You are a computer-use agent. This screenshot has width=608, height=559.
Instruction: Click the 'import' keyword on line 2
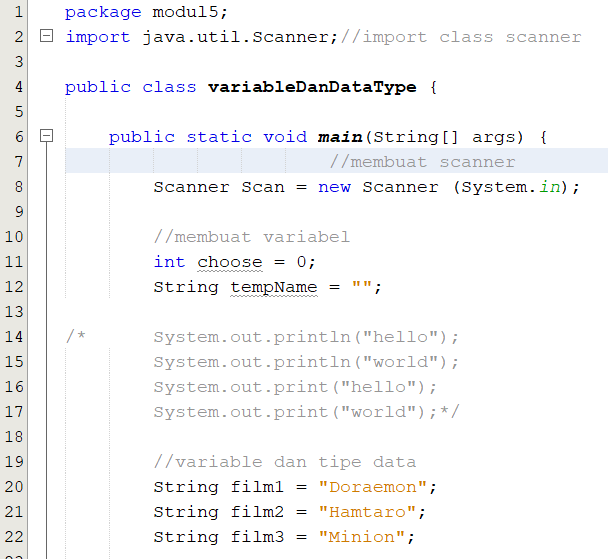[x=98, y=38]
